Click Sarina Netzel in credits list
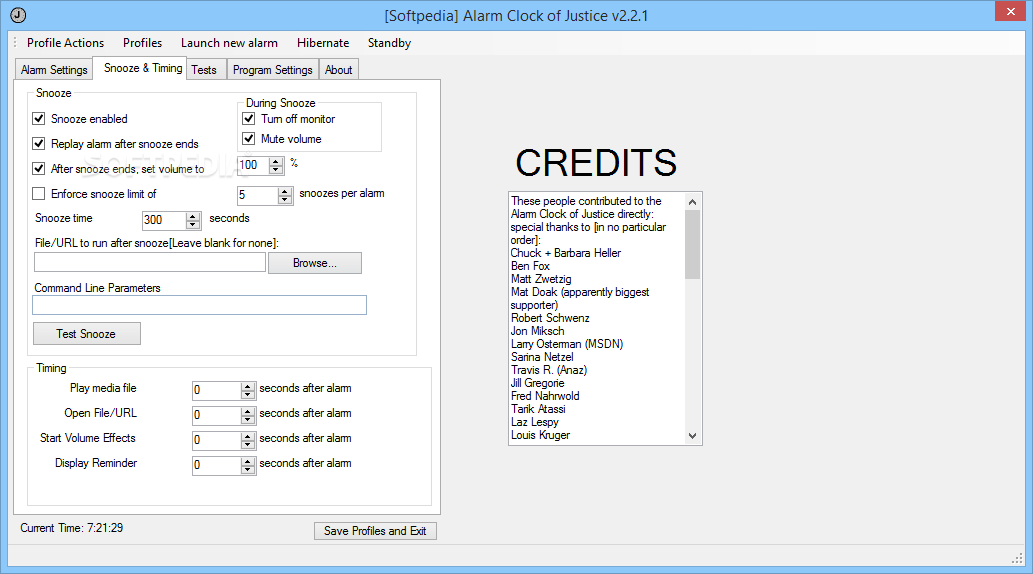The width and height of the screenshot is (1033, 574). 542,357
